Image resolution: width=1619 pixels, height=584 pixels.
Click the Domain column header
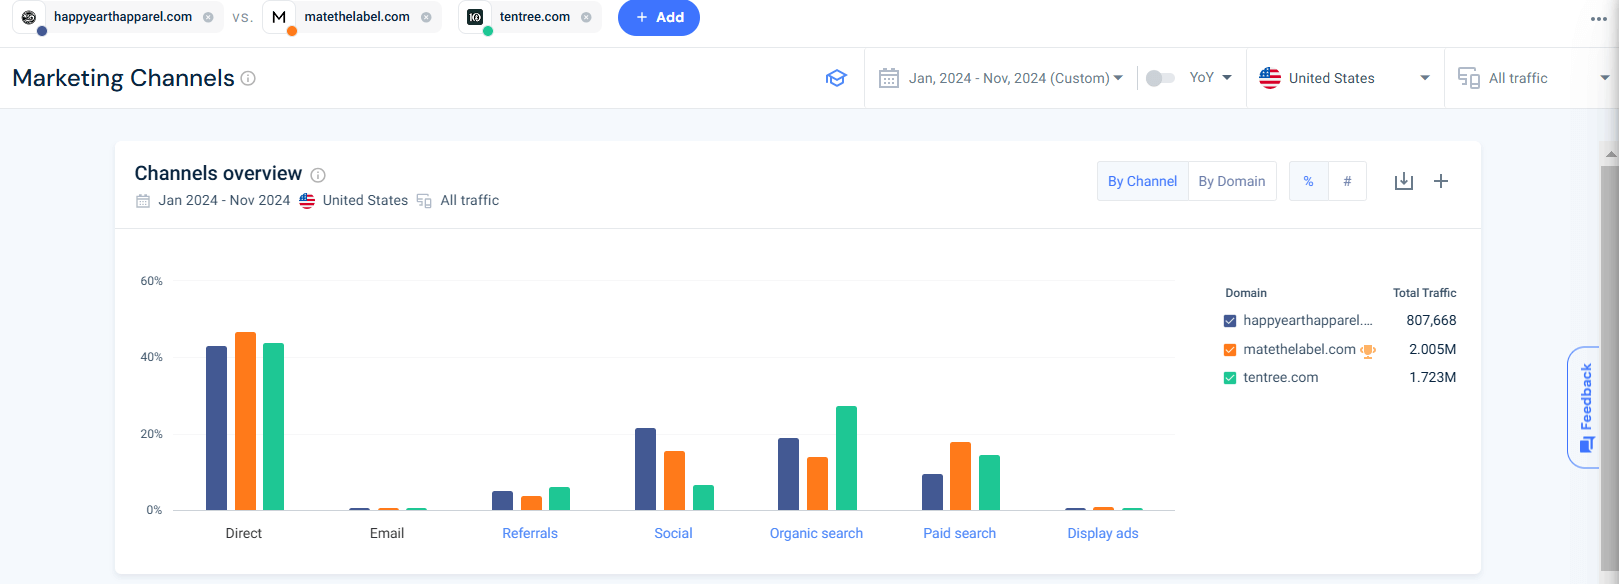pos(1246,293)
